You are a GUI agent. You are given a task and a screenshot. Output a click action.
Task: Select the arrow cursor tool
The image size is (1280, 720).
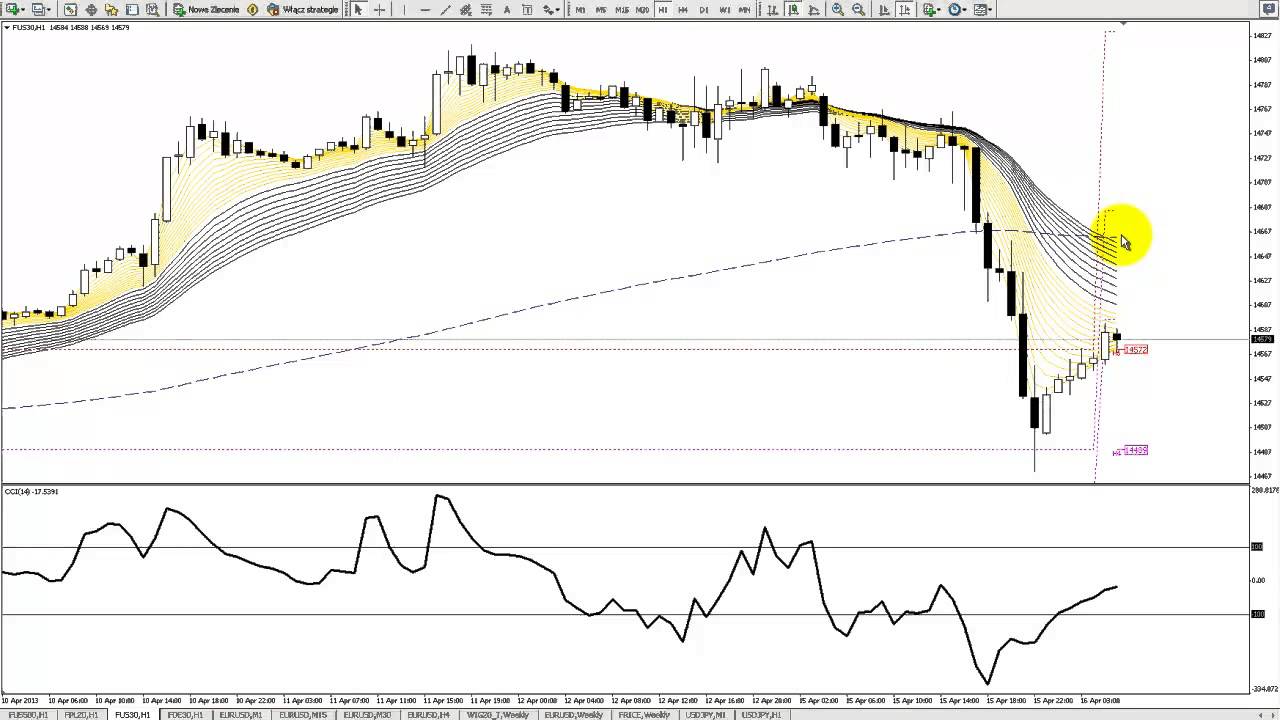[358, 9]
